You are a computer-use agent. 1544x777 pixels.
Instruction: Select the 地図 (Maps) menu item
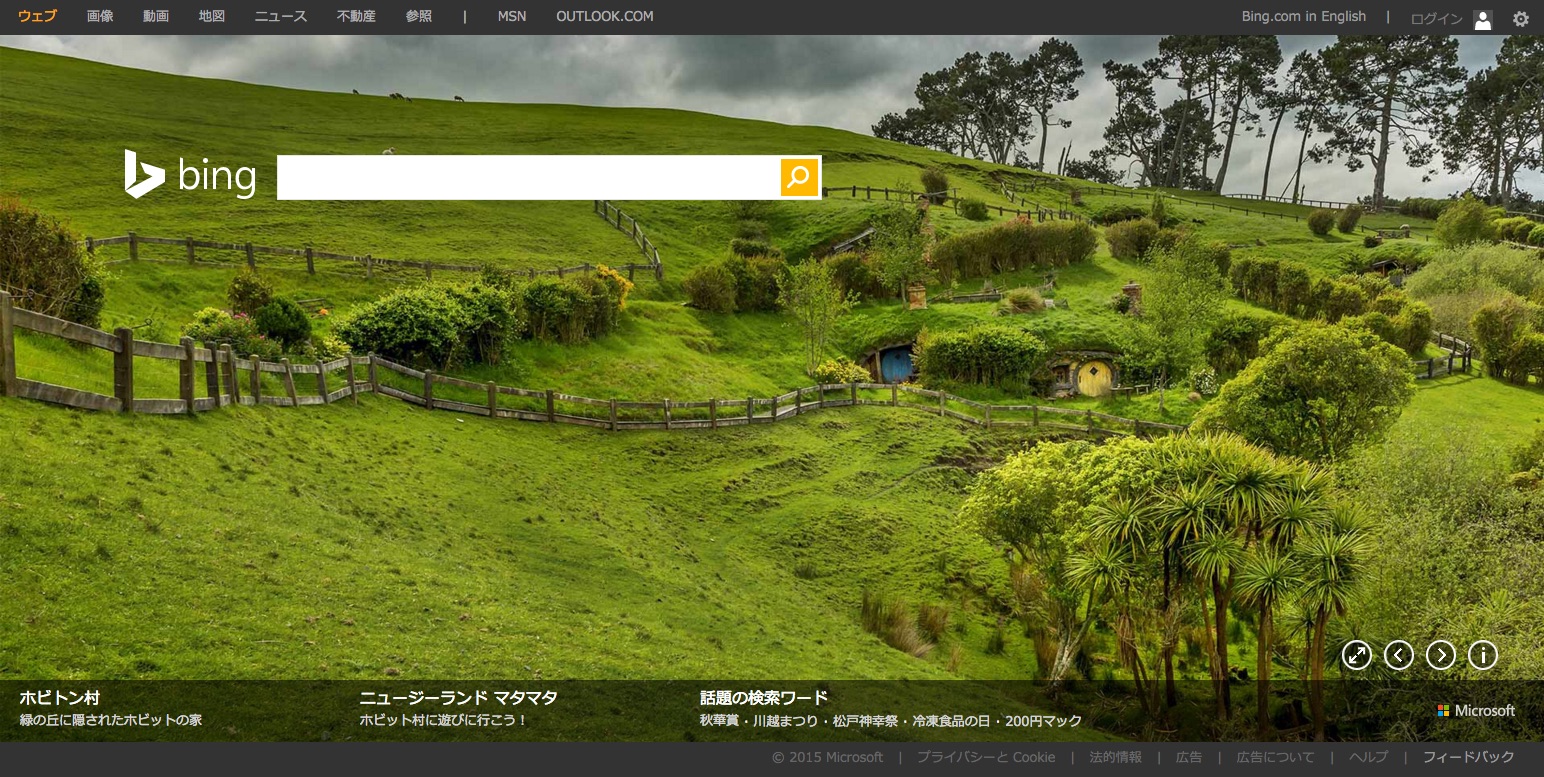point(212,17)
